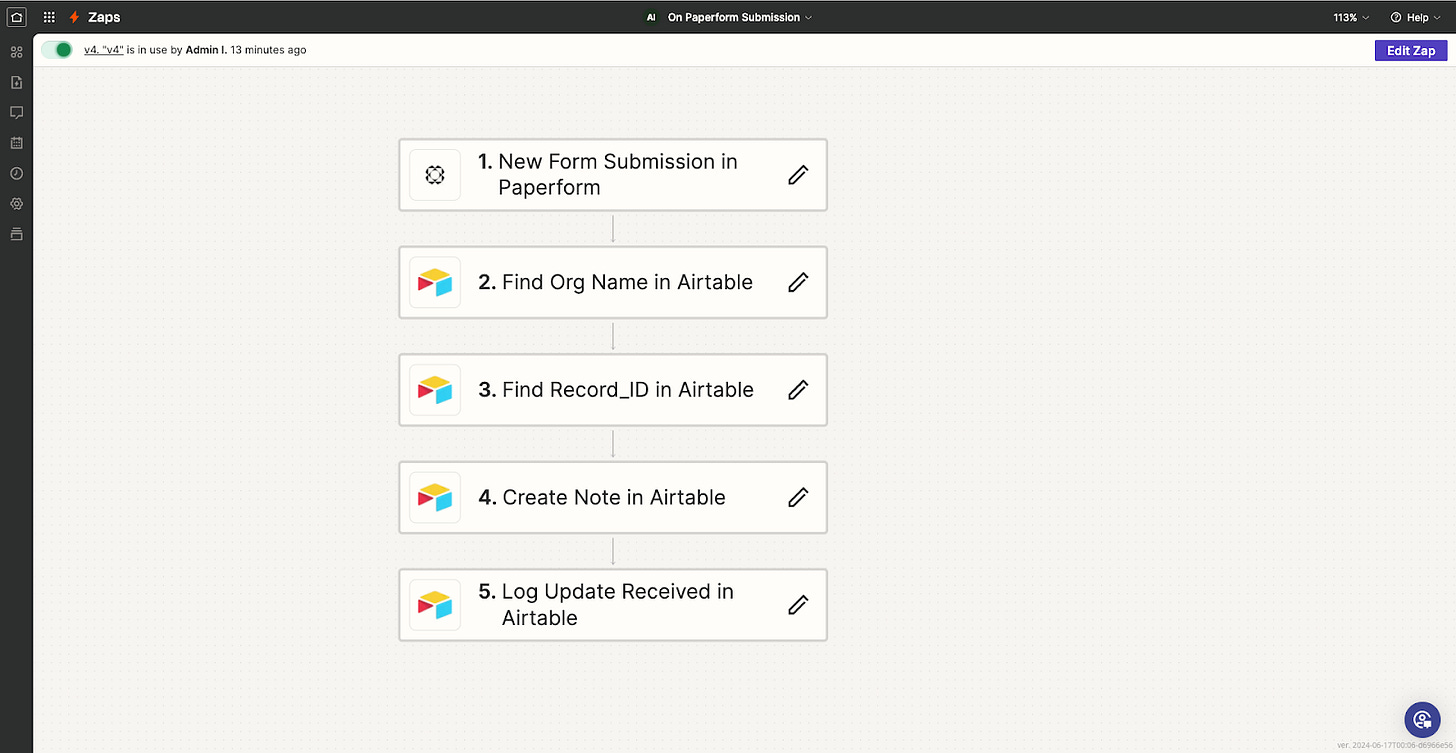Turn off the green Zap on/off switch

[57, 49]
